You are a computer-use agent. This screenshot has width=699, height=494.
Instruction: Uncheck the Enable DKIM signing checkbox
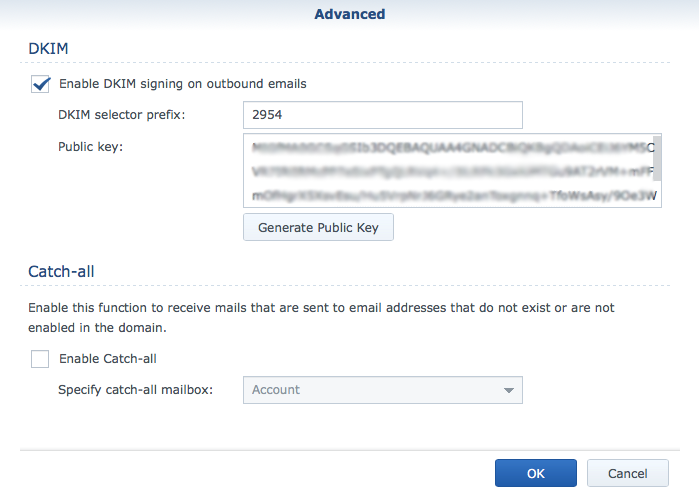coord(41,84)
